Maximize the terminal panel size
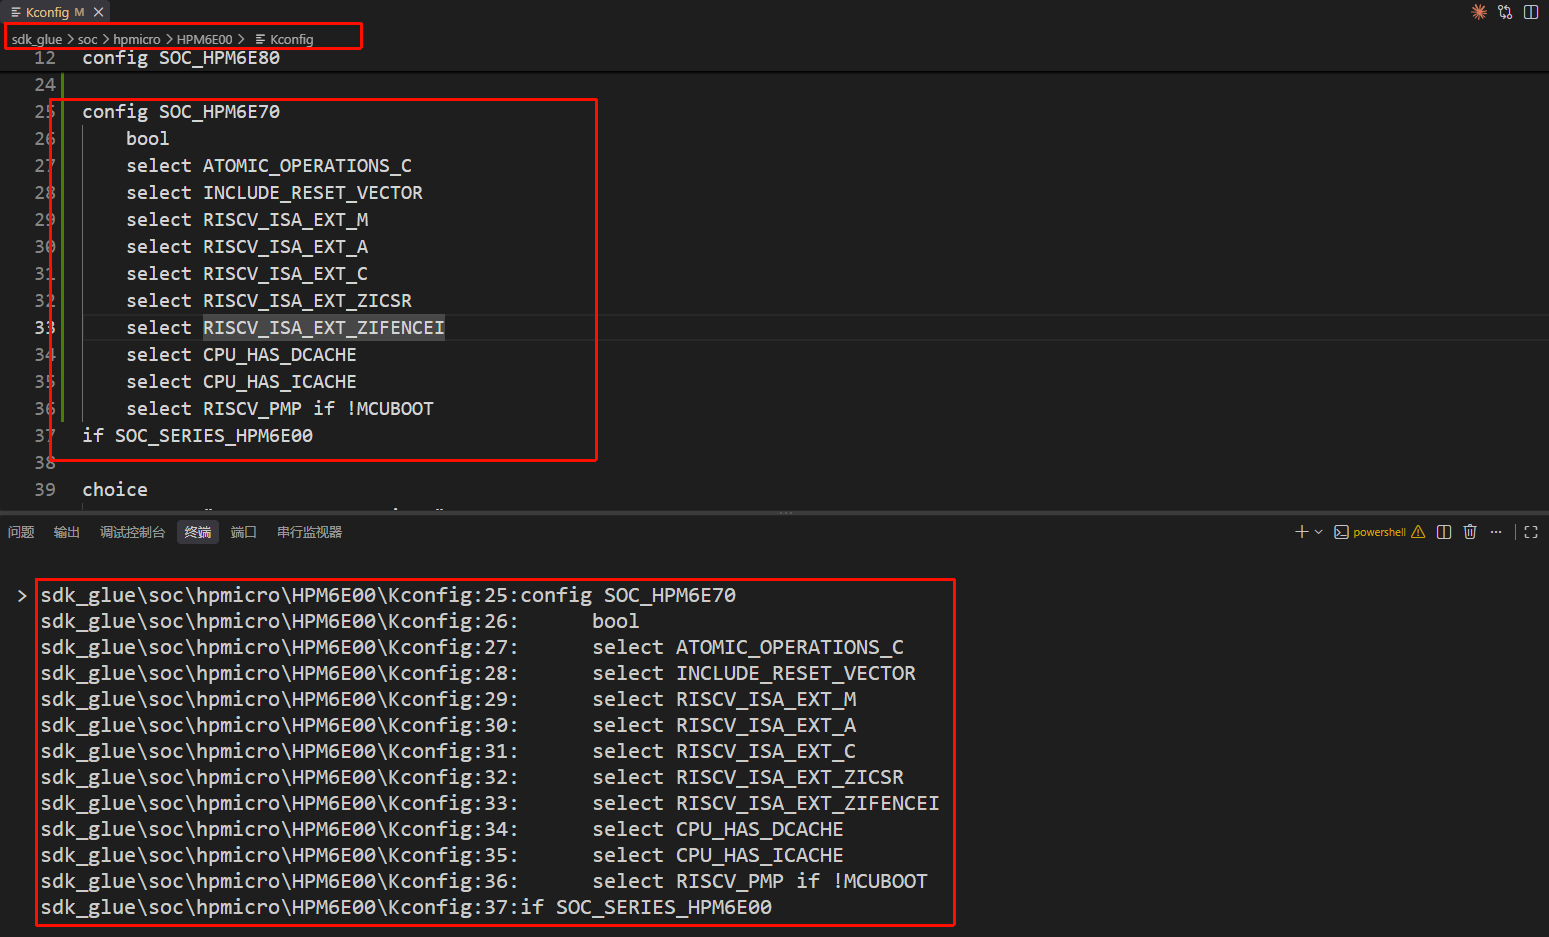The image size is (1549, 937). tap(1531, 532)
